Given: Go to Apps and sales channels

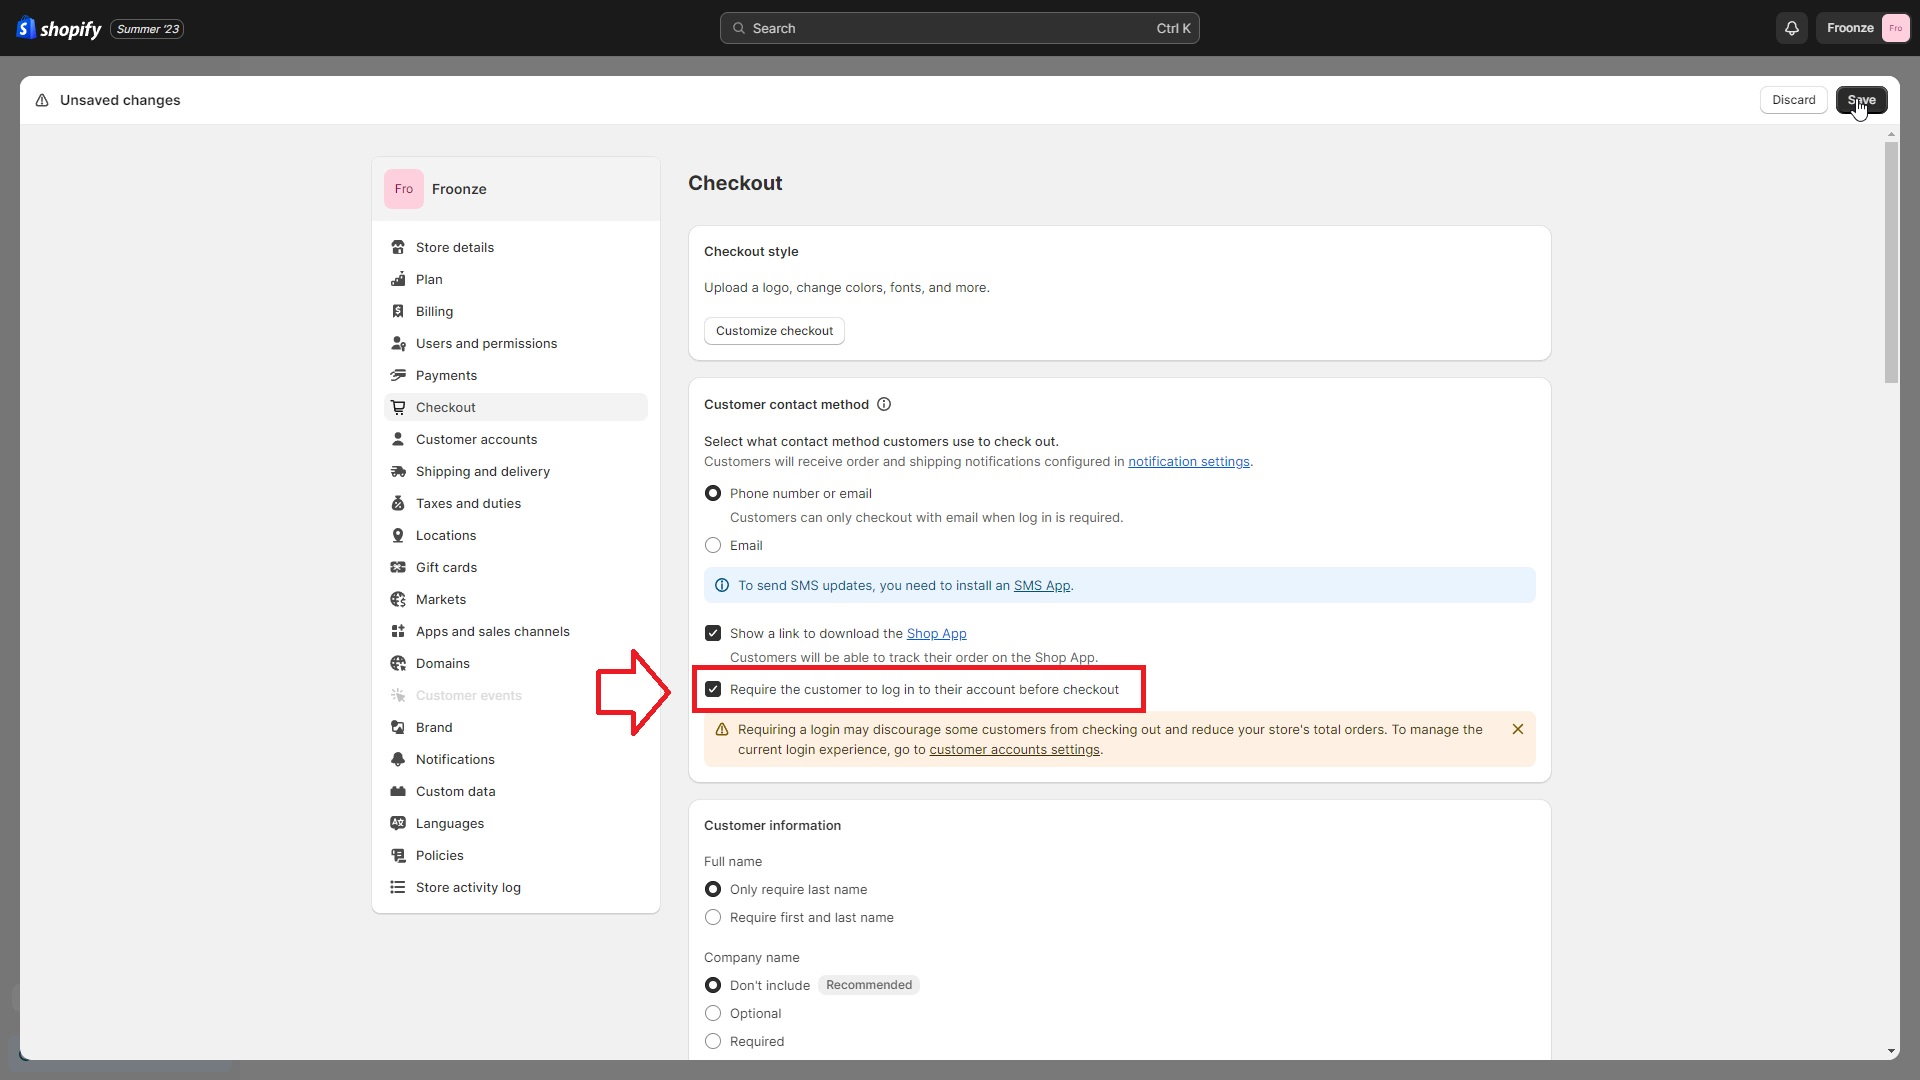Looking at the screenshot, I should coord(516,632).
